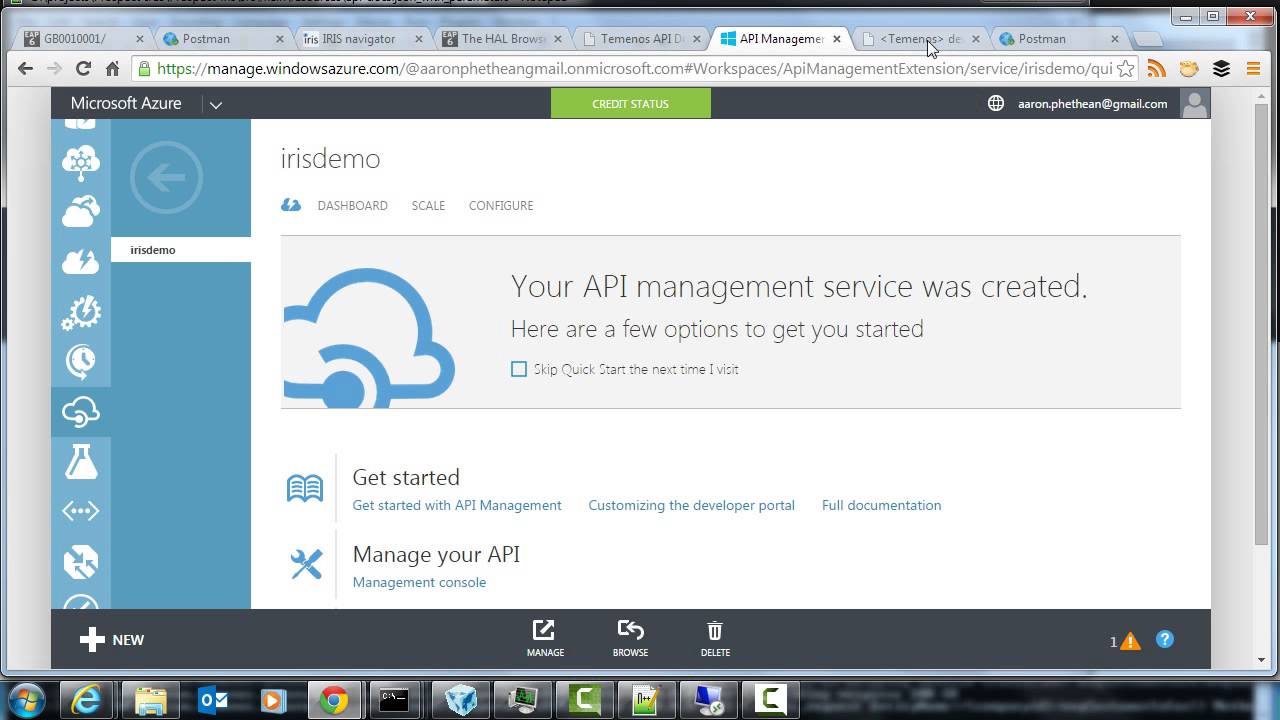Open Customizing the developer portal link
Screen dimensions: 1280x720
coord(691,506)
